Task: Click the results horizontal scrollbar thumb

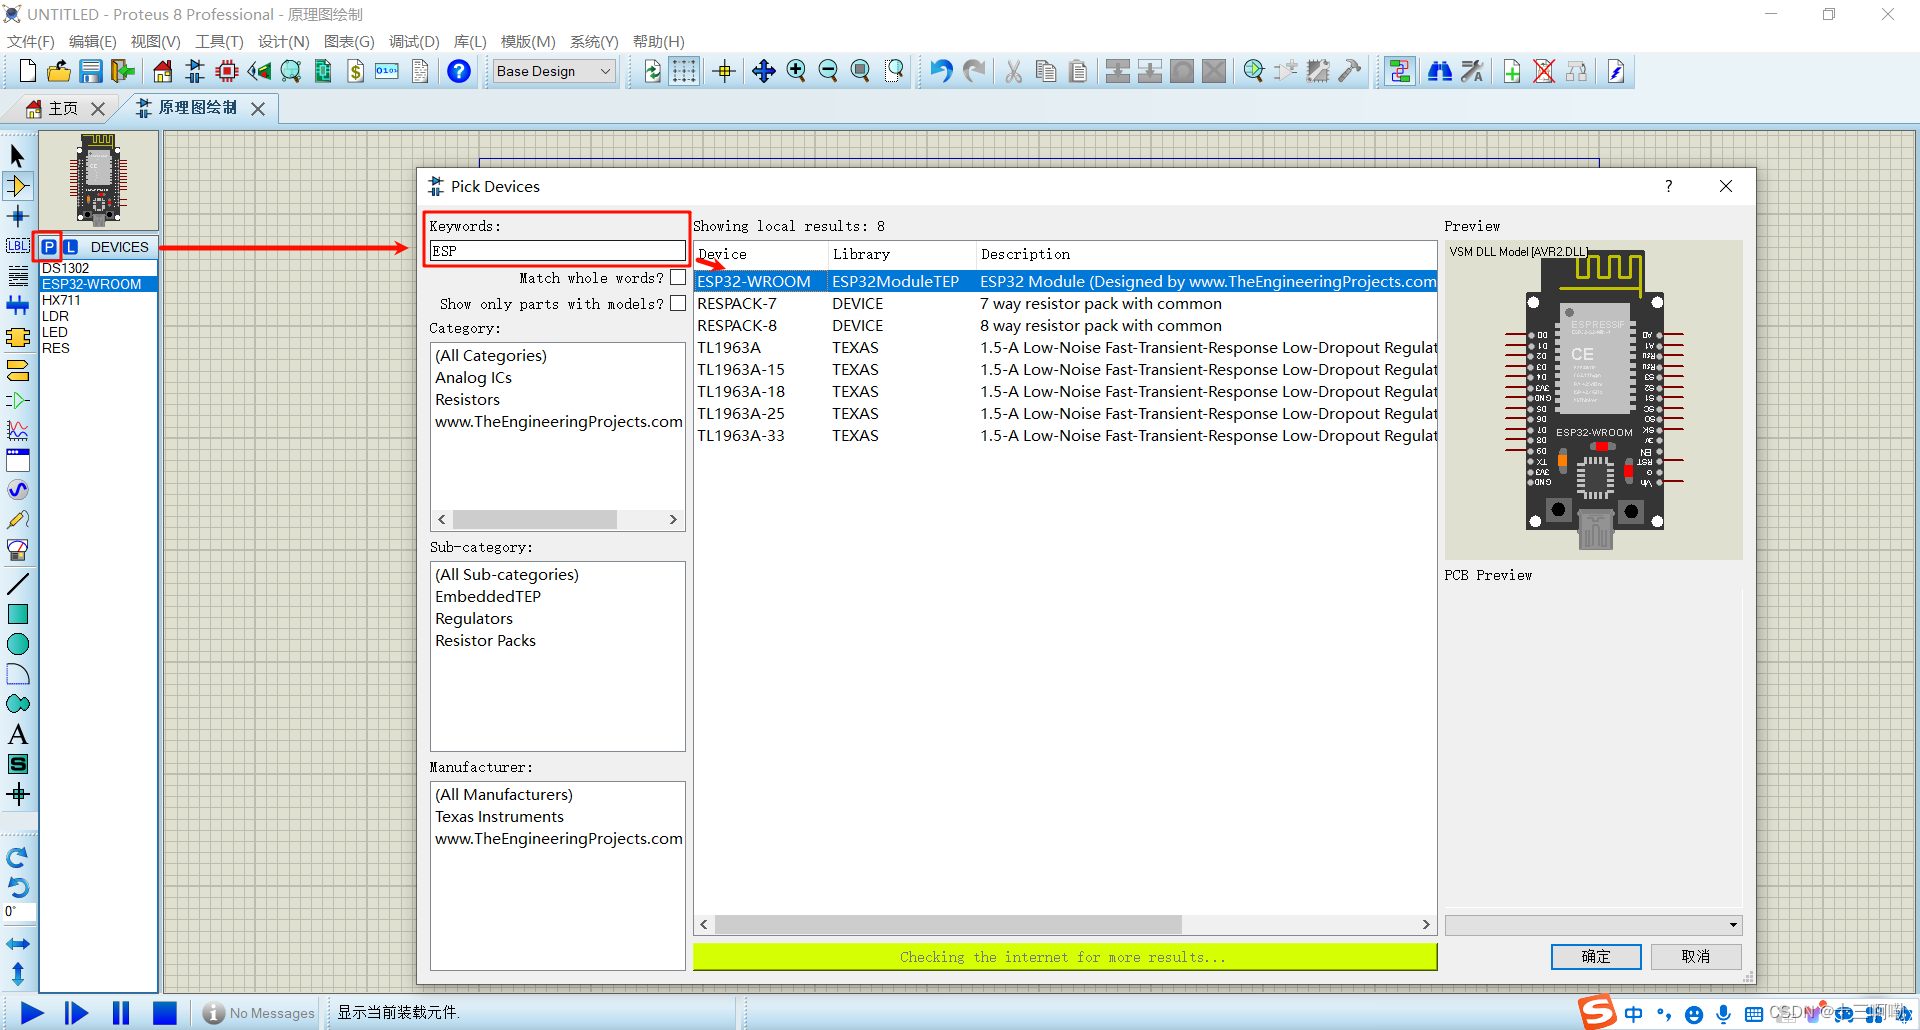Action: (948, 925)
